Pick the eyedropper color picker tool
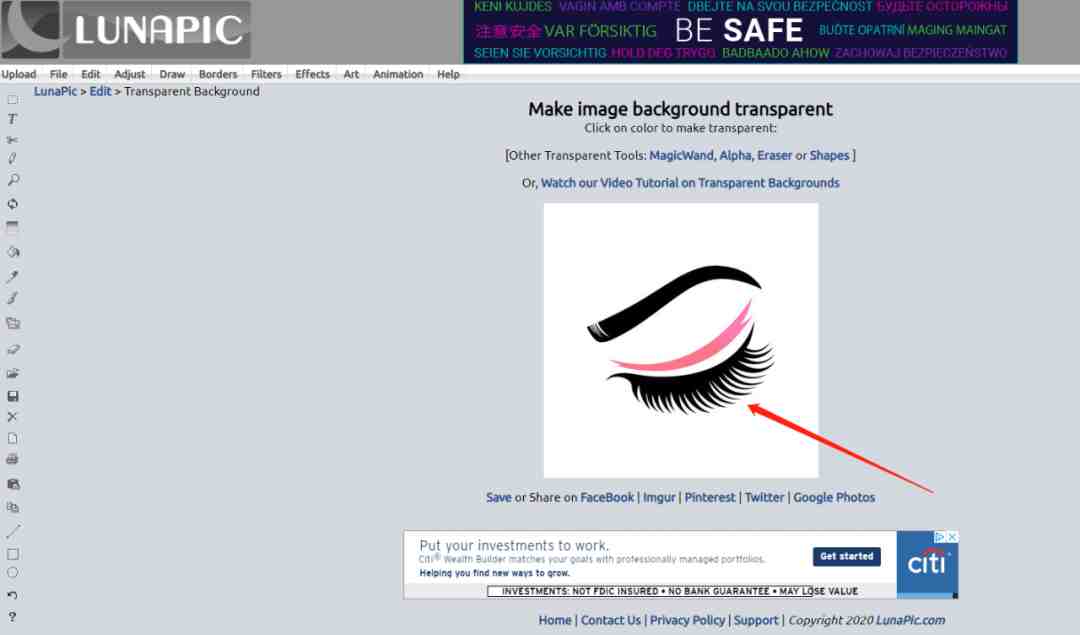The image size is (1080, 635). 12,276
